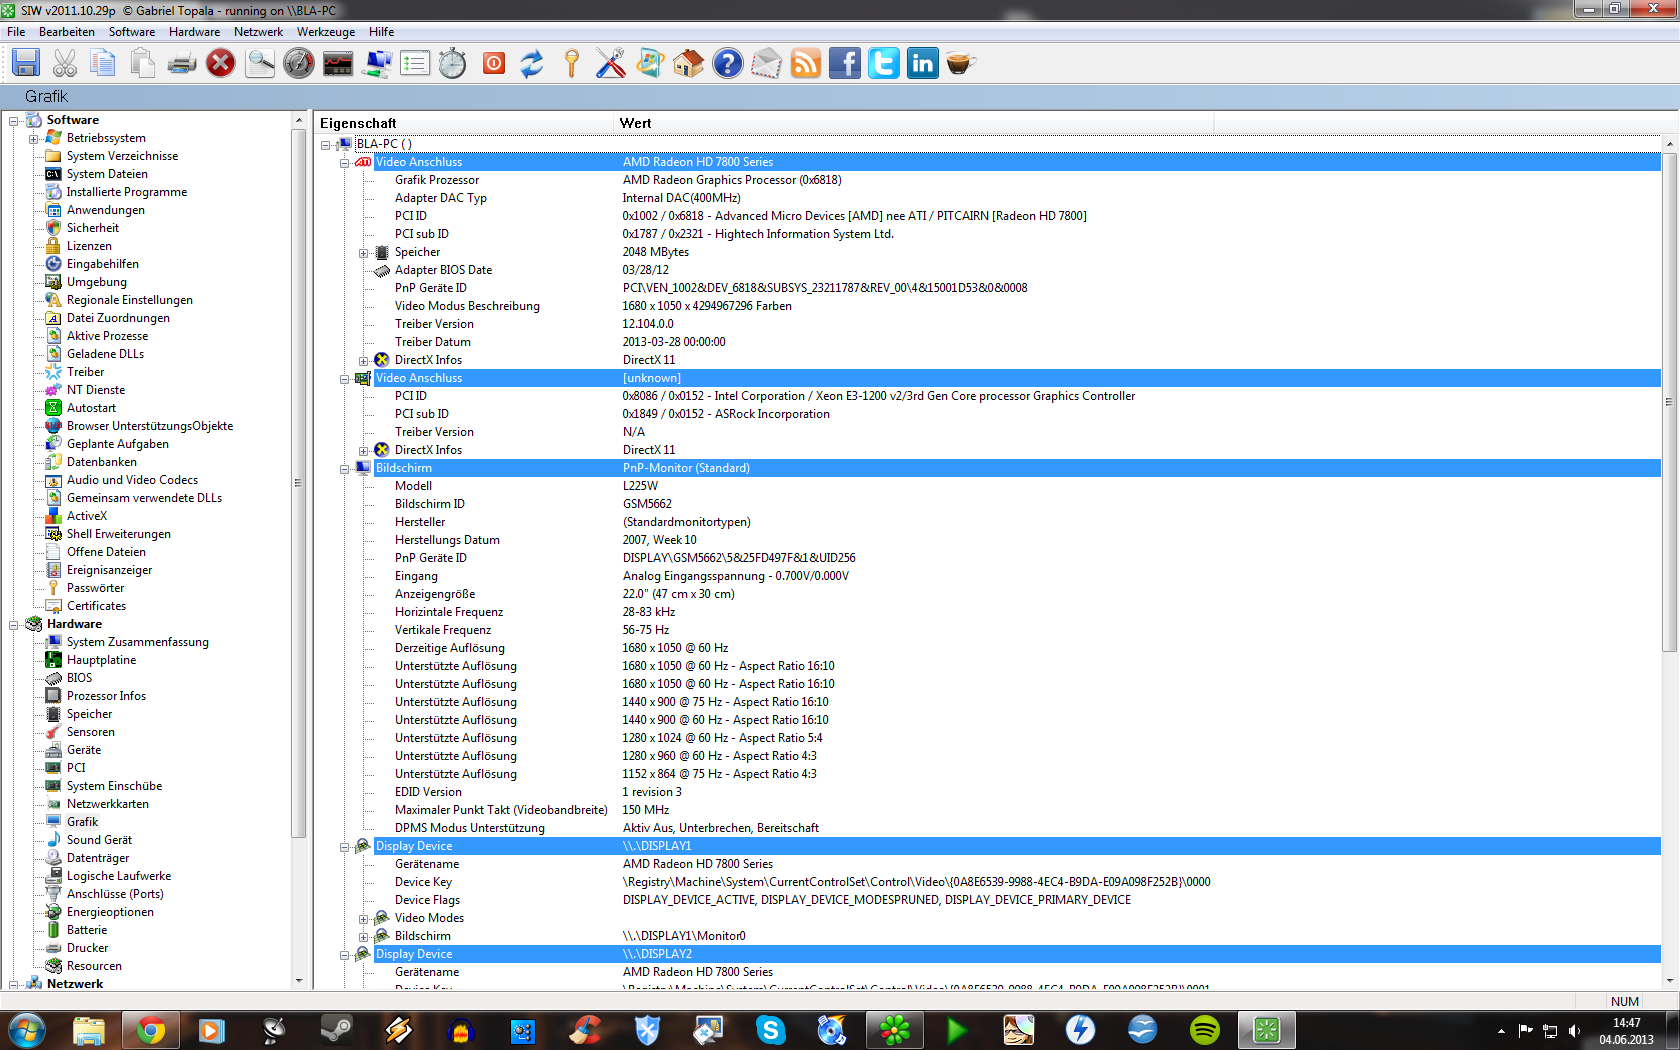Click the blue refresh arrows toolbar icon

pyautogui.click(x=532, y=63)
